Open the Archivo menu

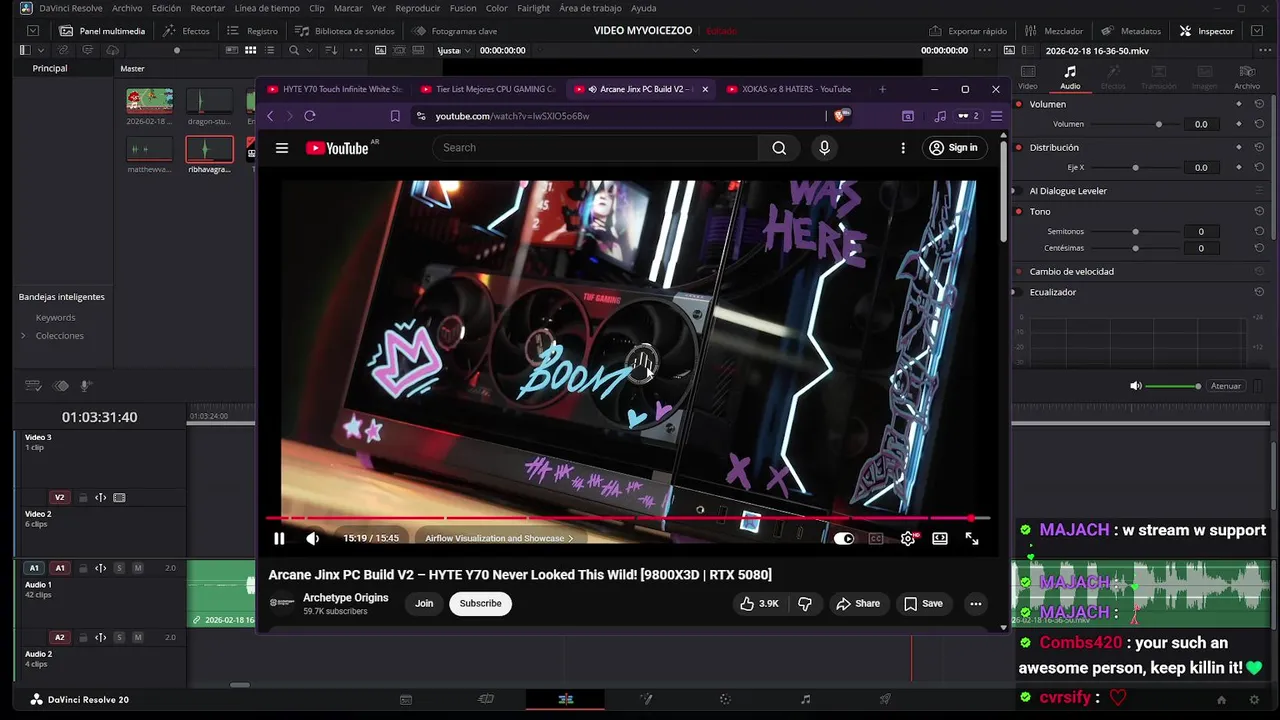(127, 8)
